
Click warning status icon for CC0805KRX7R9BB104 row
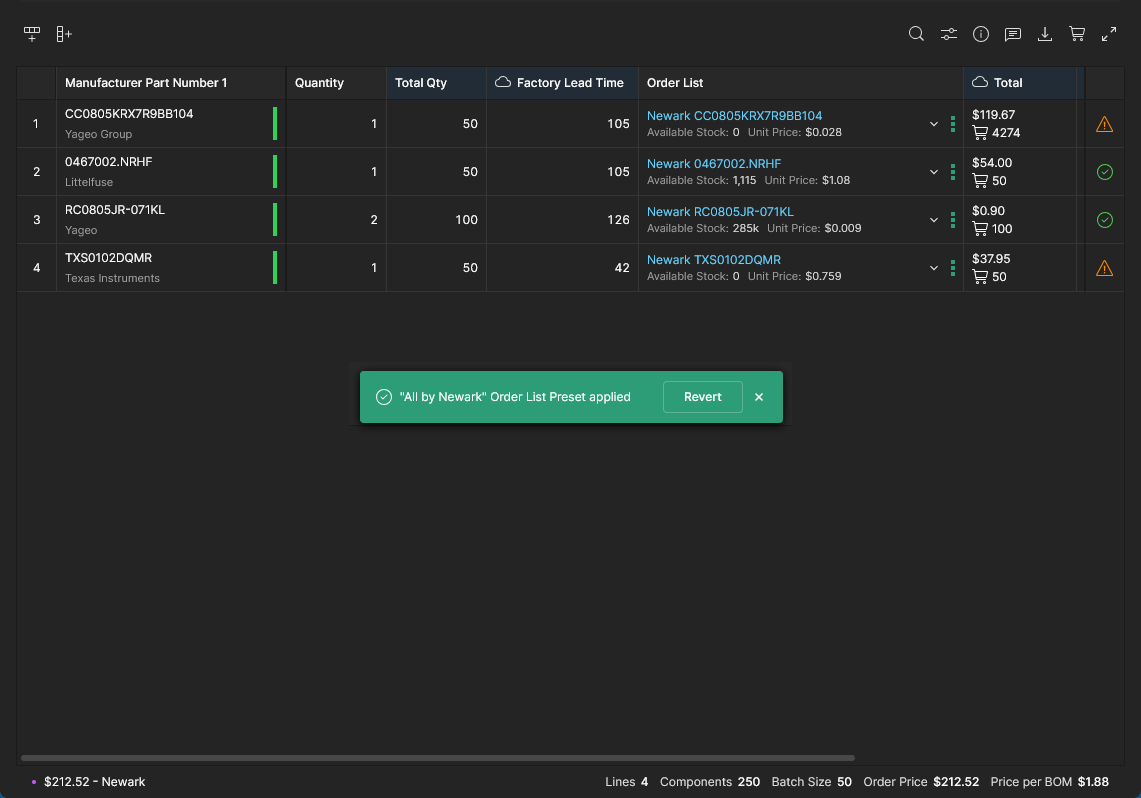coord(1104,124)
